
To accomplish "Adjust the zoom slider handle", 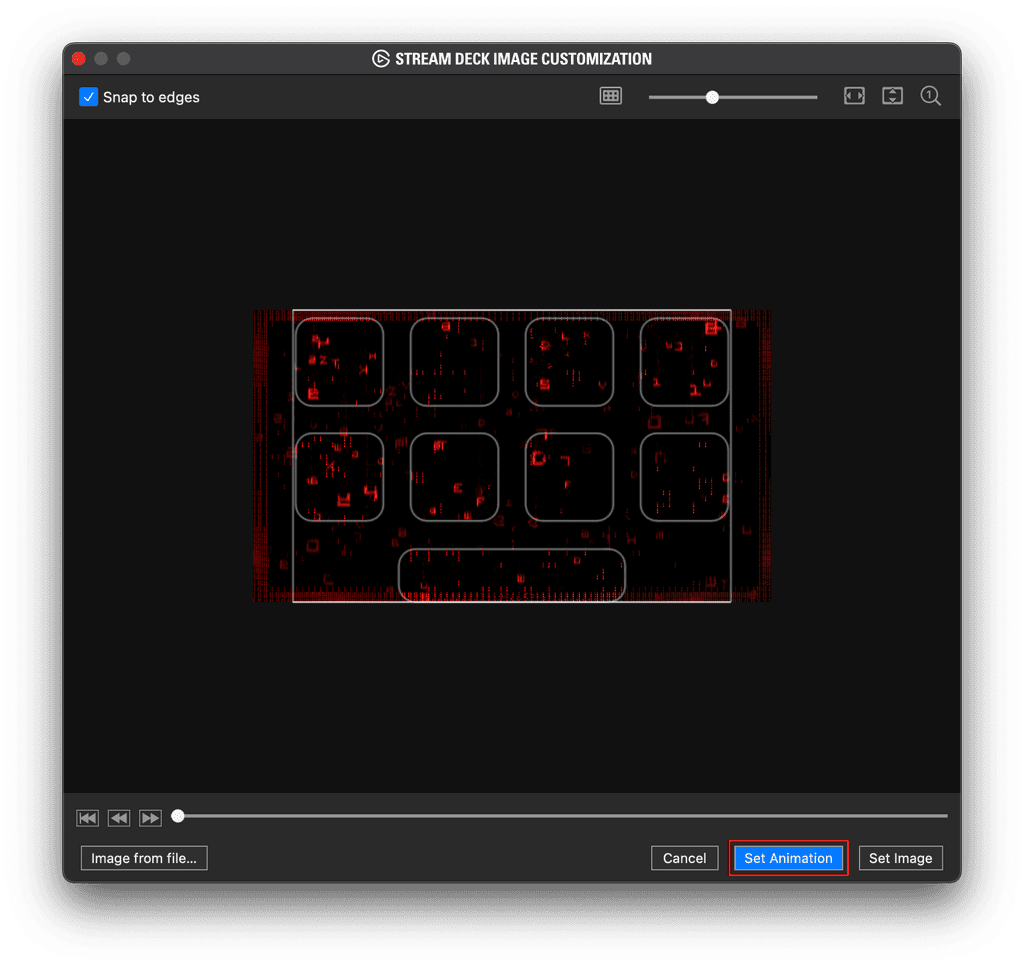I will 711,97.
